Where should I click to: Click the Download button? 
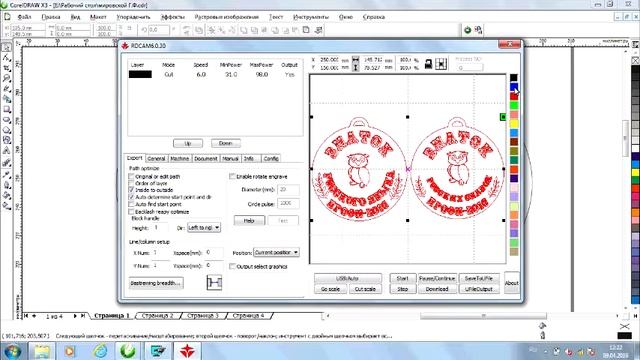pyautogui.click(x=437, y=289)
